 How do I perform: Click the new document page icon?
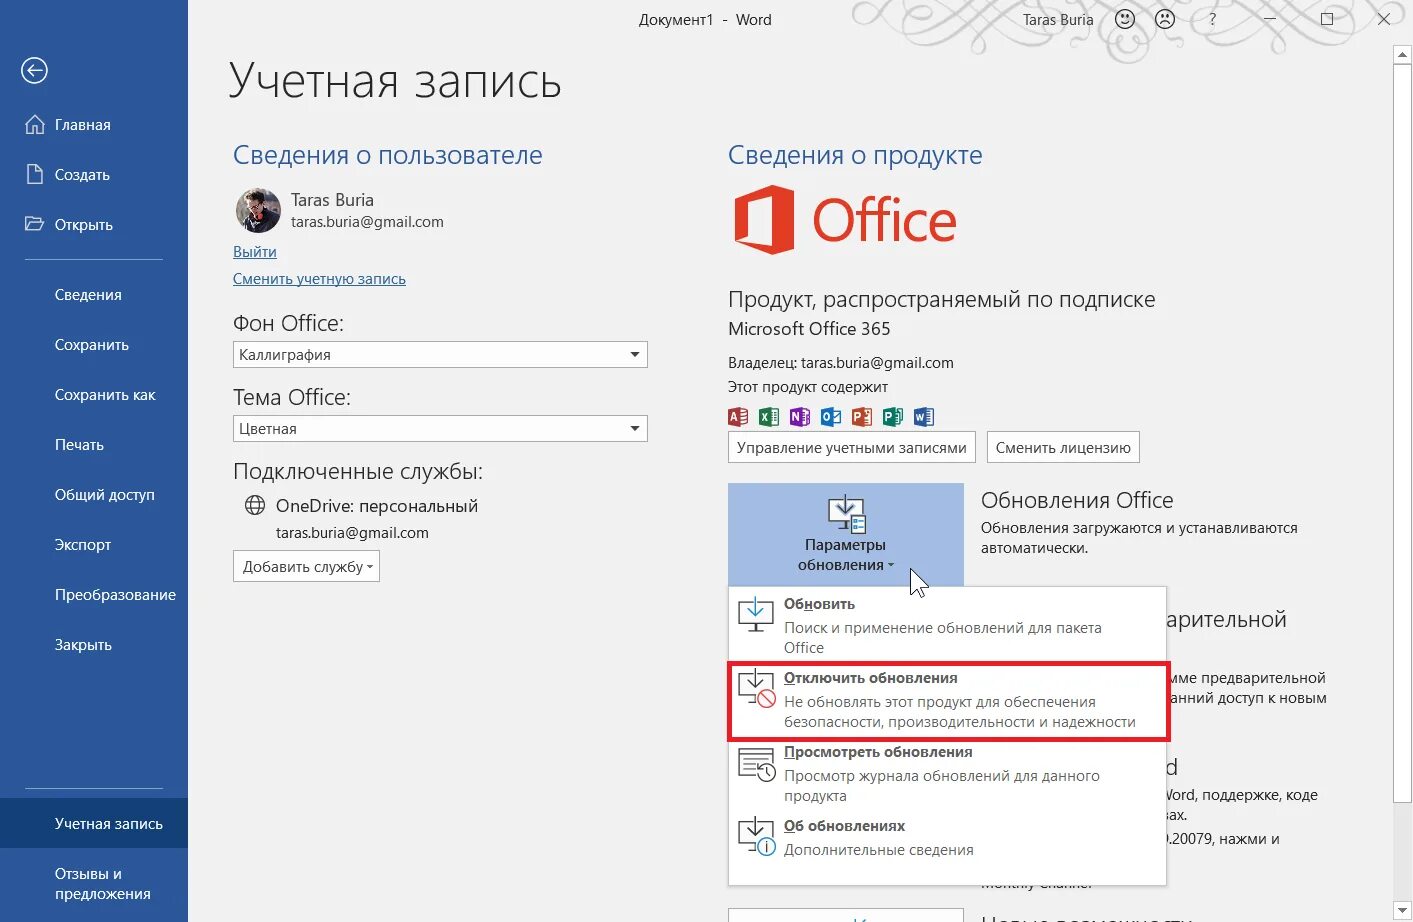[x=35, y=174]
